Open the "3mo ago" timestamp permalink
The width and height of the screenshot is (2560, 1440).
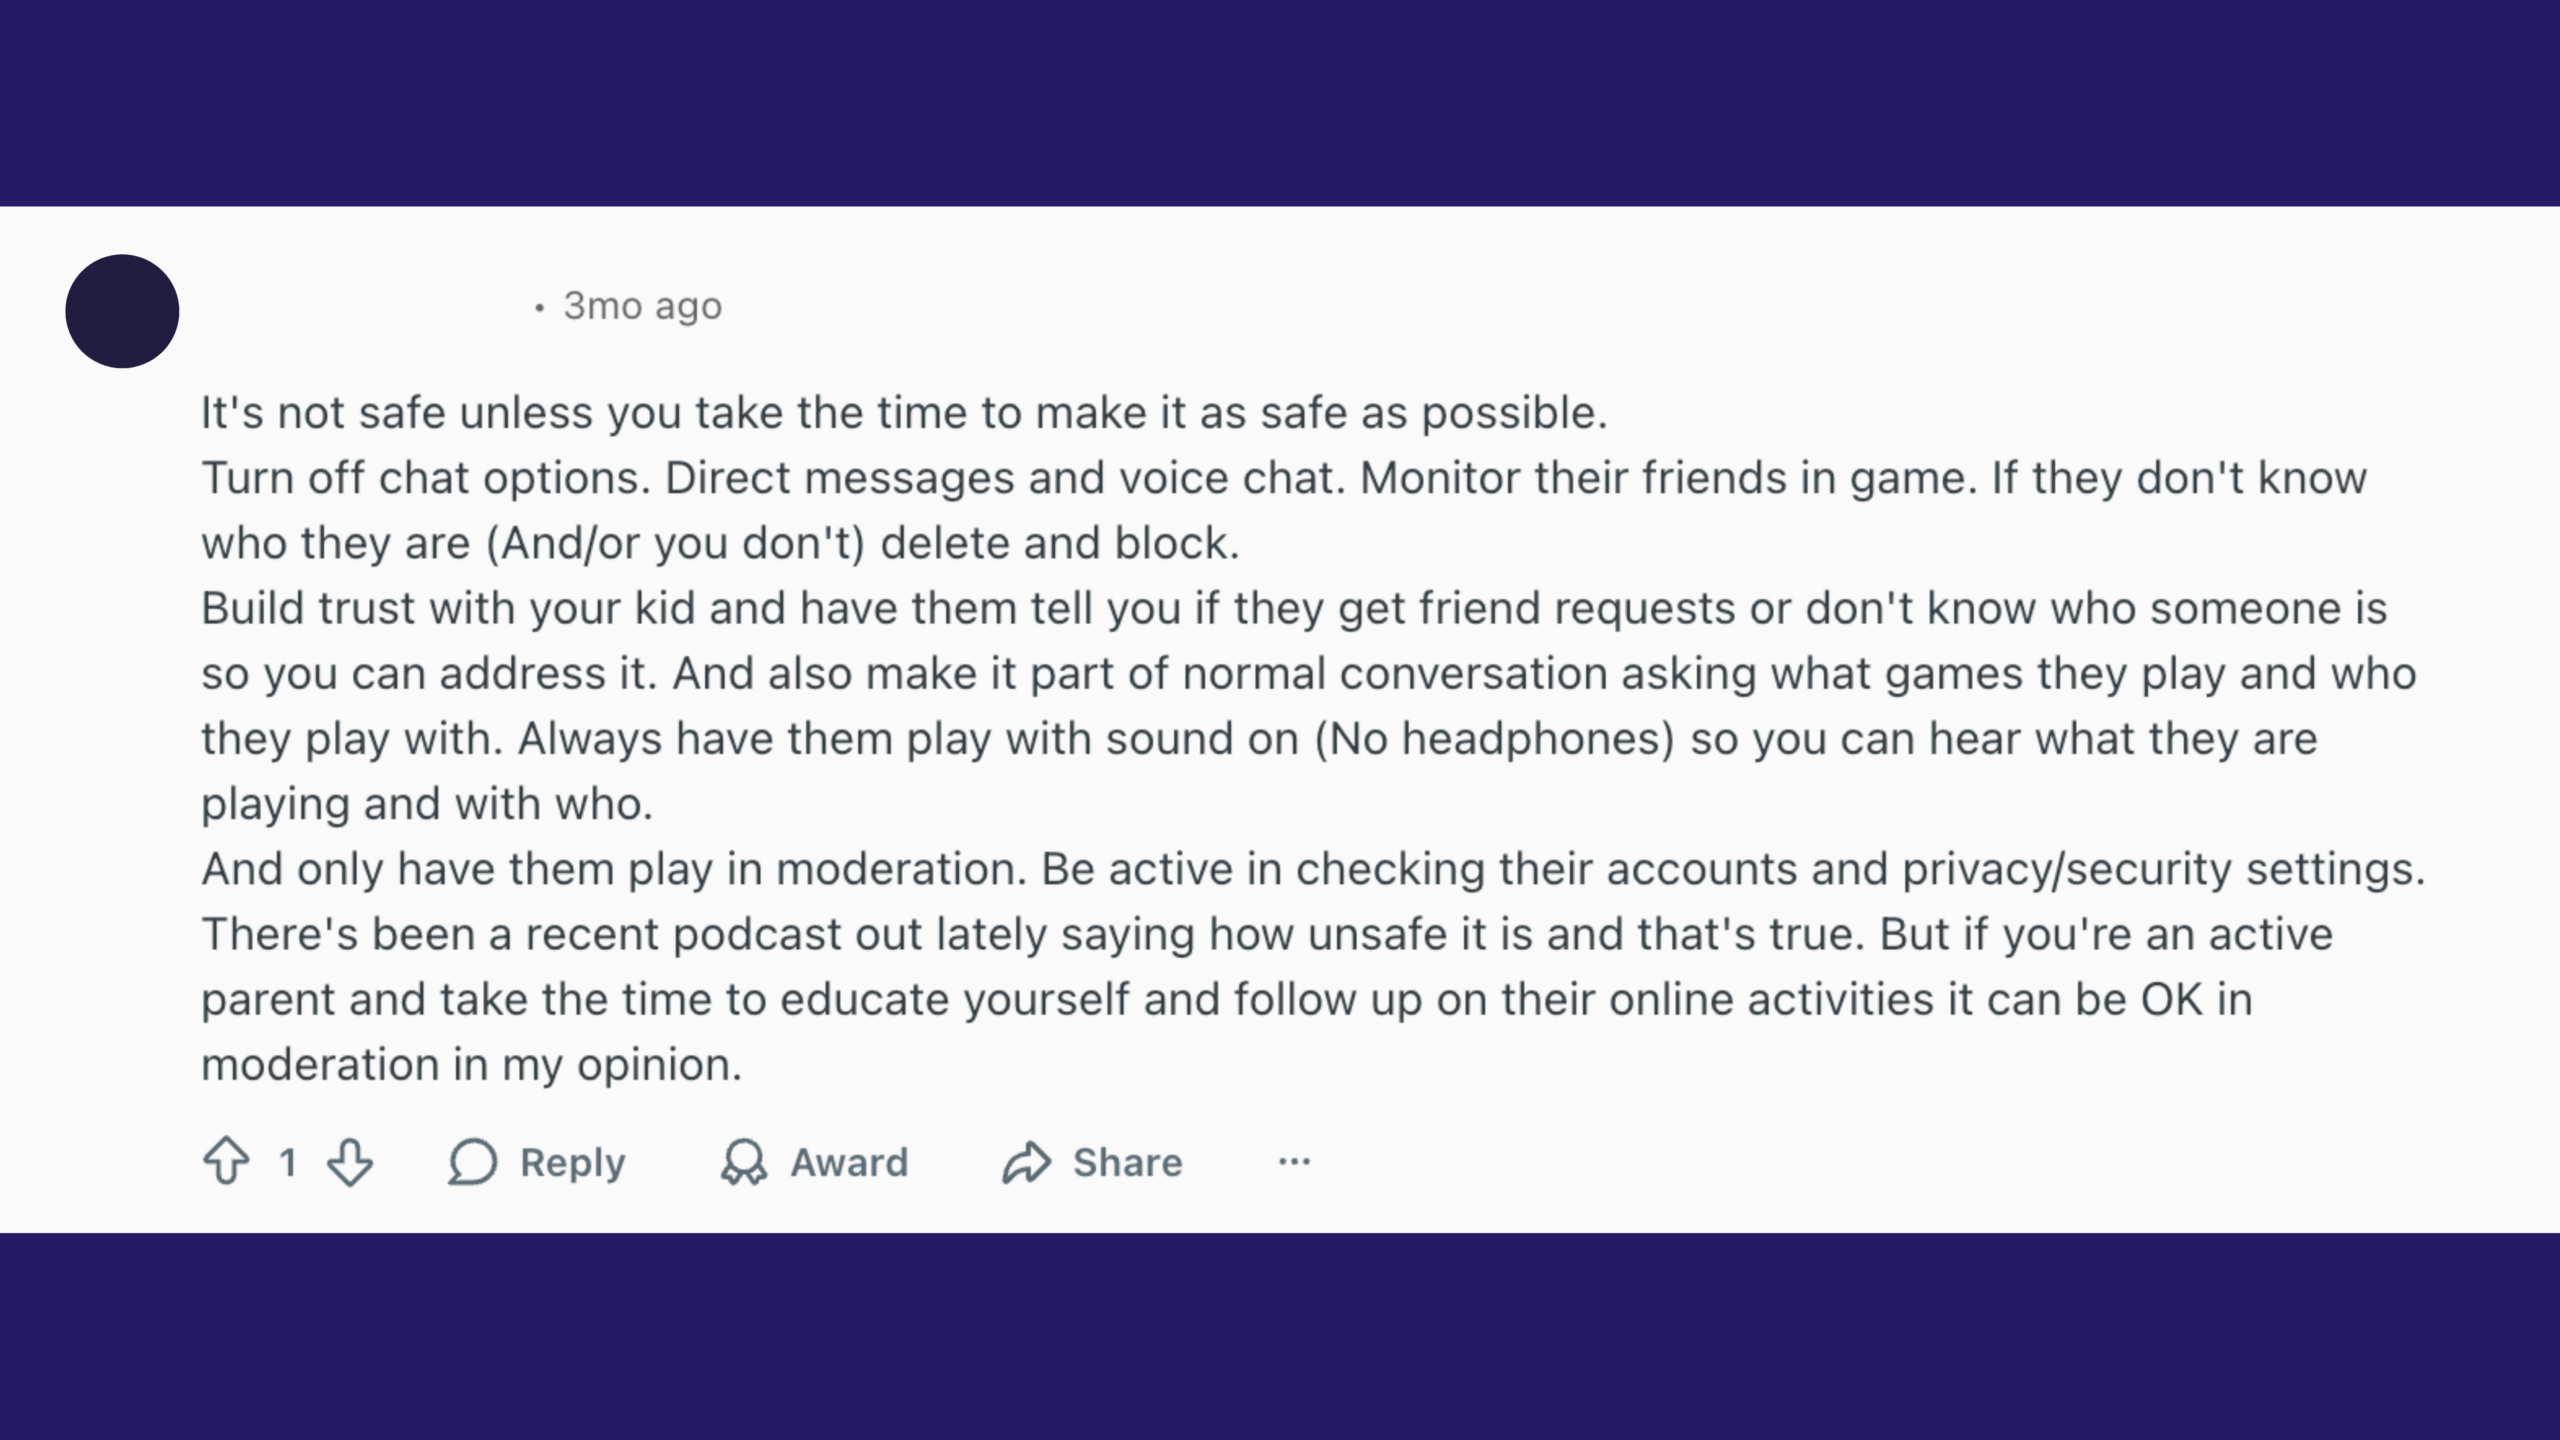642,306
